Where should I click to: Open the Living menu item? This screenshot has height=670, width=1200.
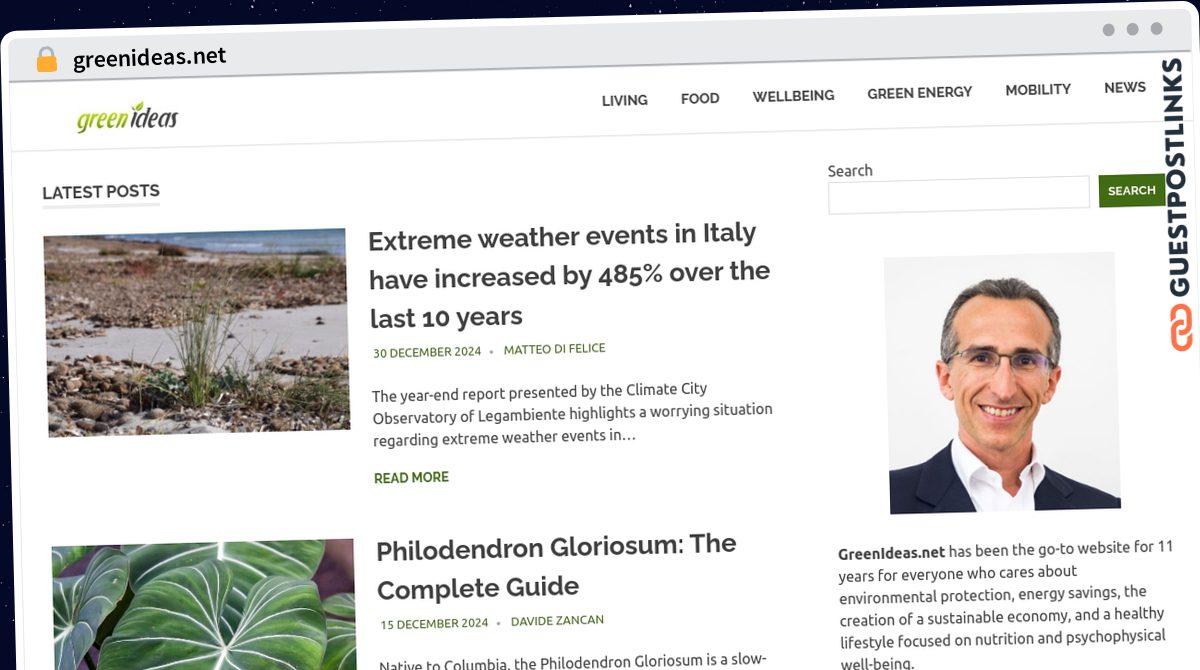click(x=624, y=100)
